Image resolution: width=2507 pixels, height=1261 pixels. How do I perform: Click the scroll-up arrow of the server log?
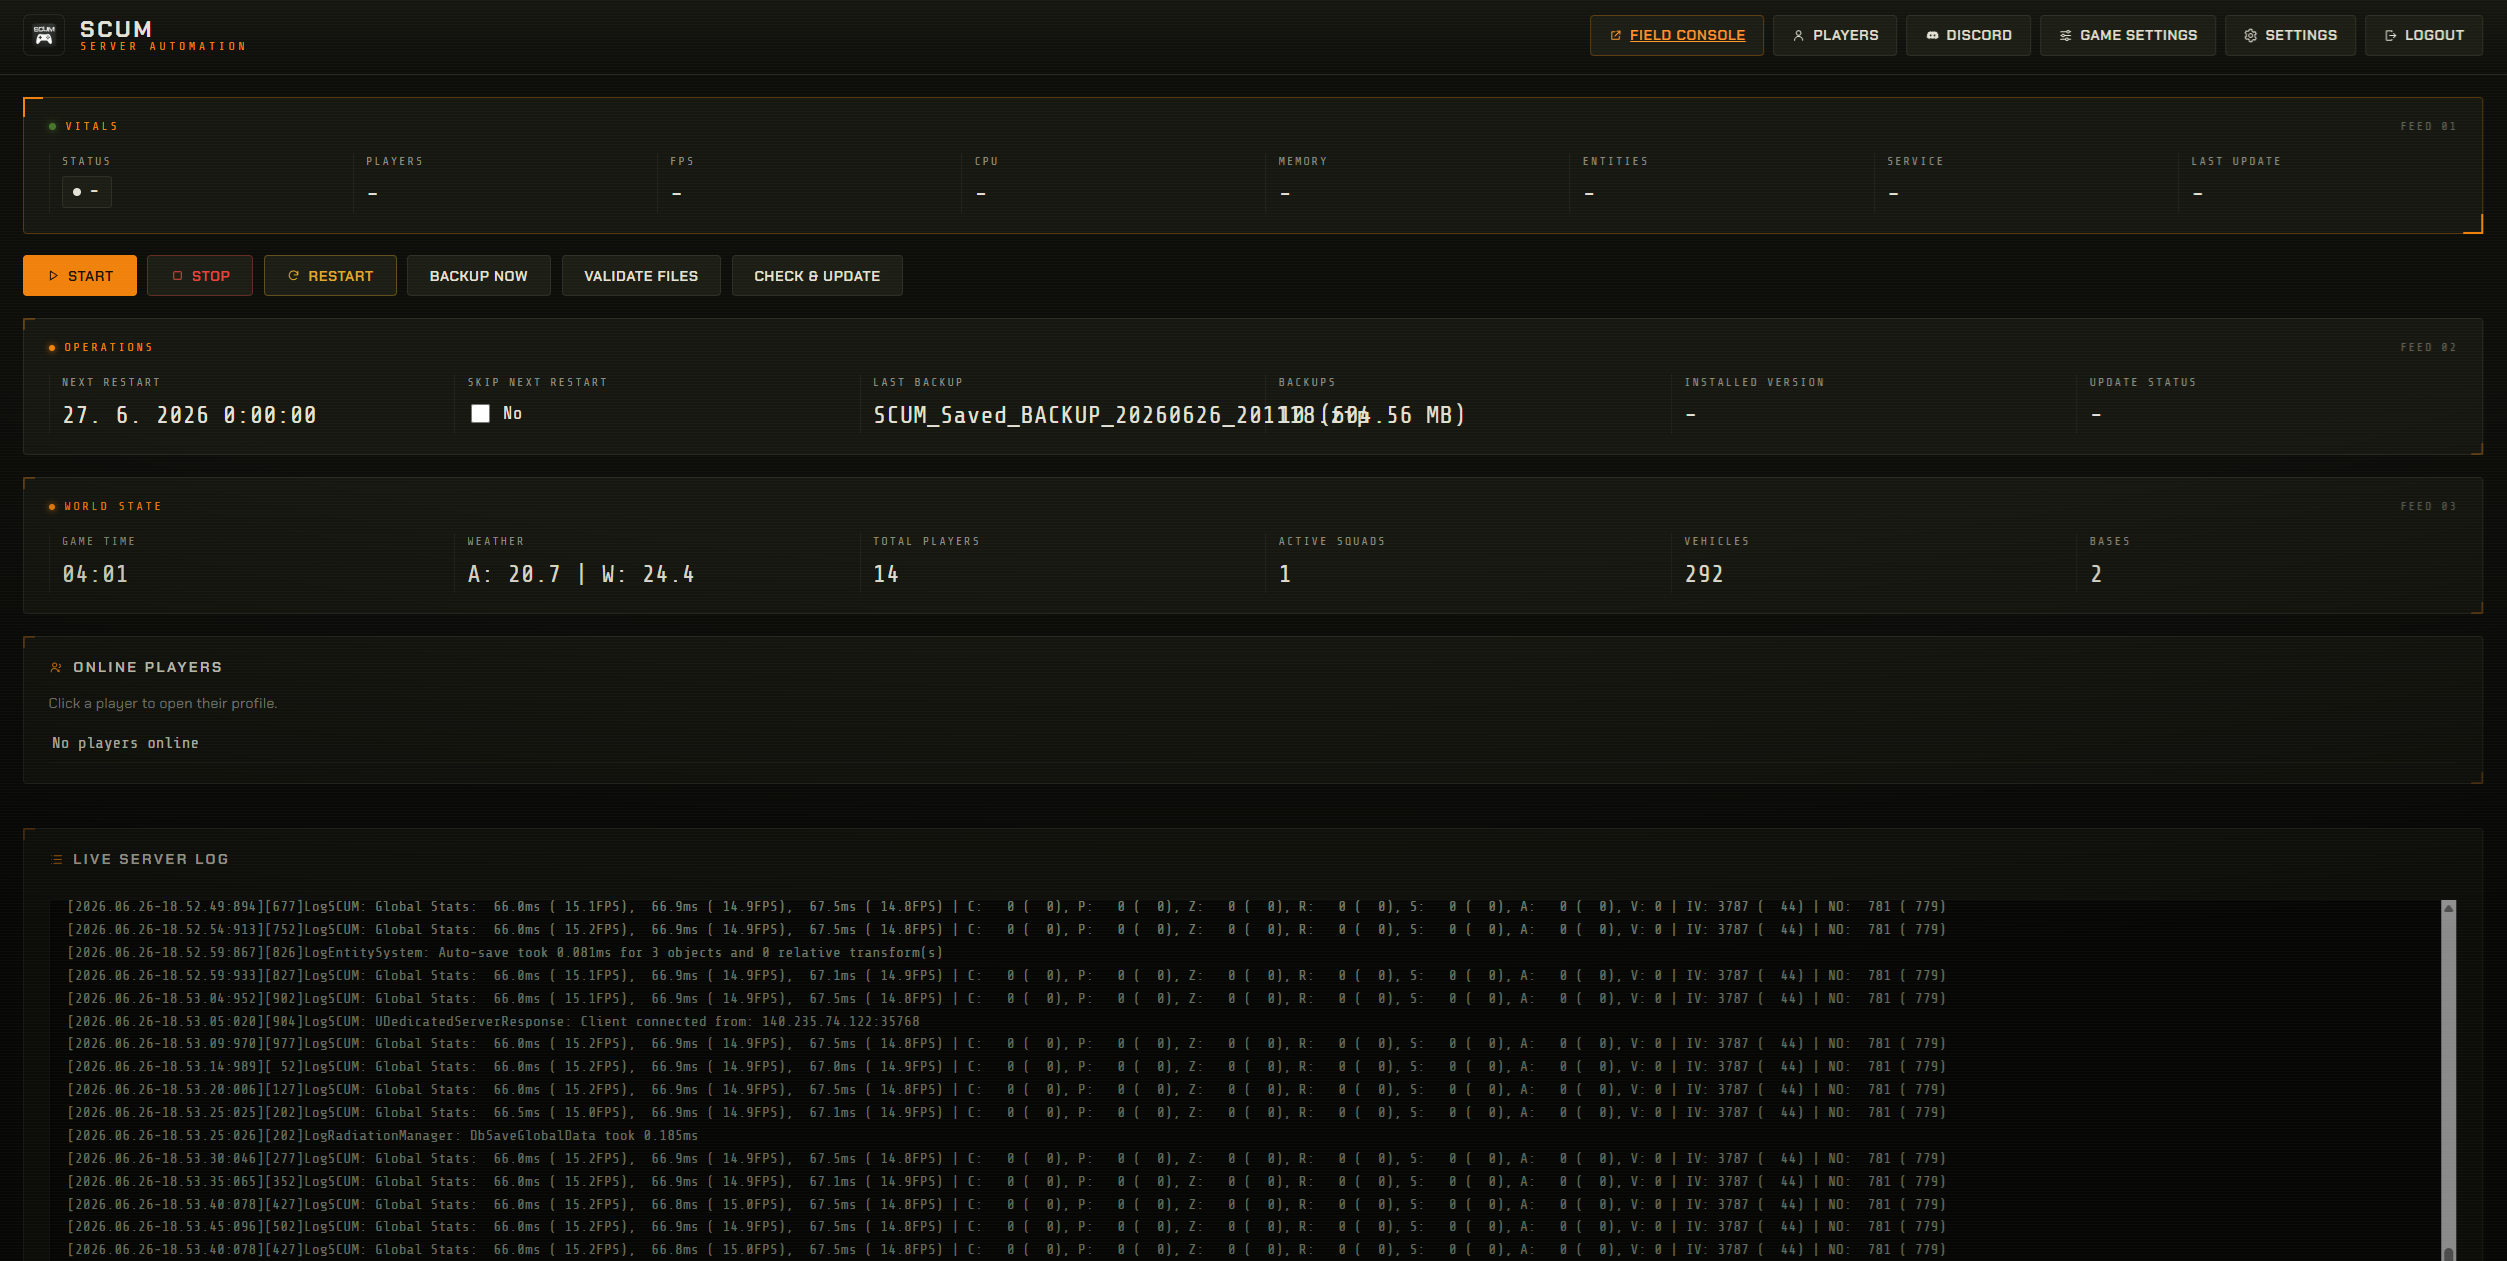2449,908
